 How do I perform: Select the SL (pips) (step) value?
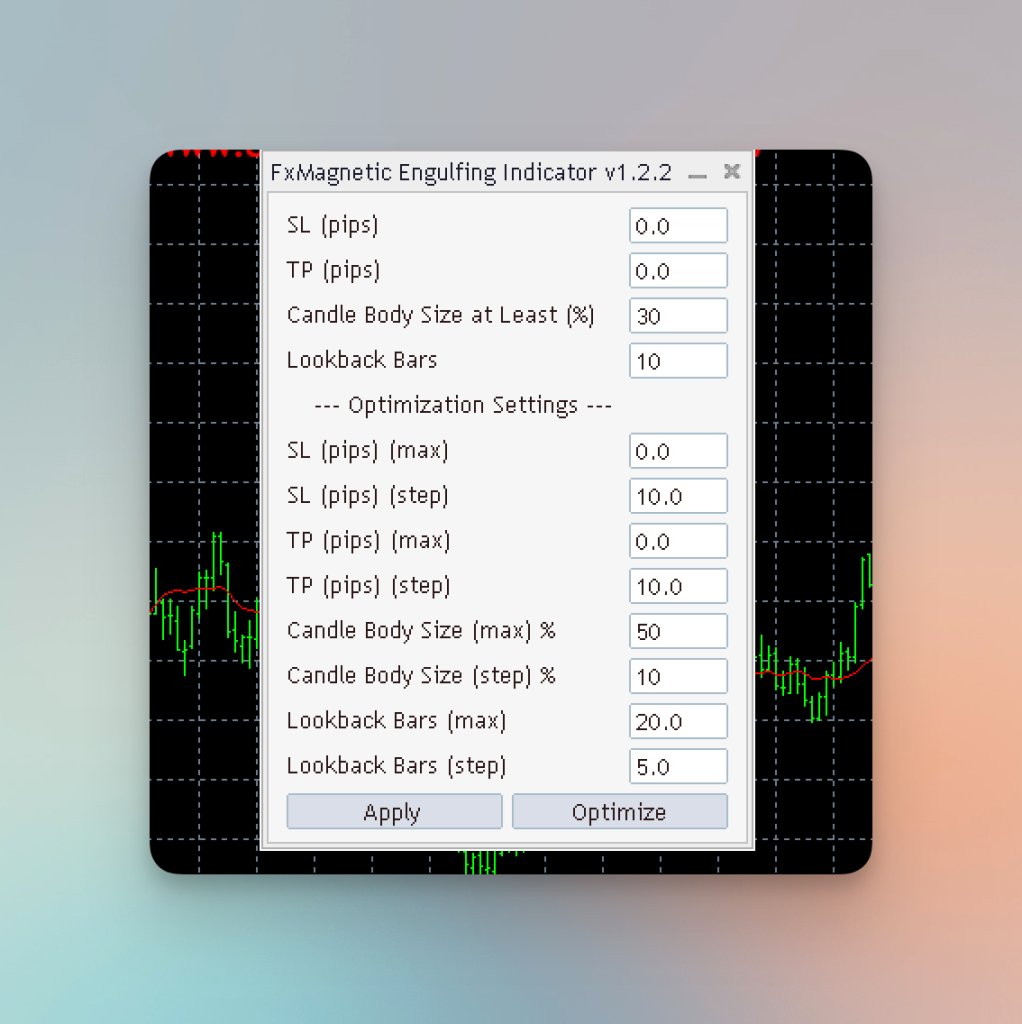[678, 496]
